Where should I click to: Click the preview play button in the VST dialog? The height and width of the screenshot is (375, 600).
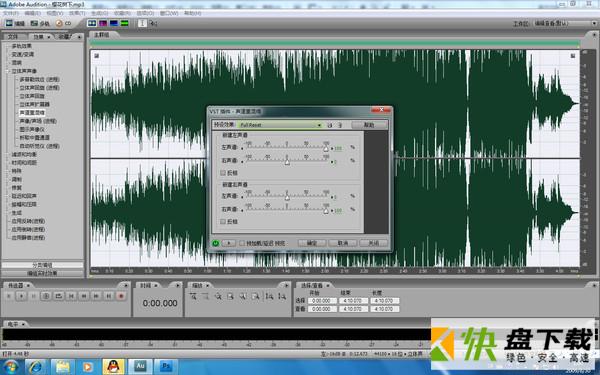click(x=228, y=243)
